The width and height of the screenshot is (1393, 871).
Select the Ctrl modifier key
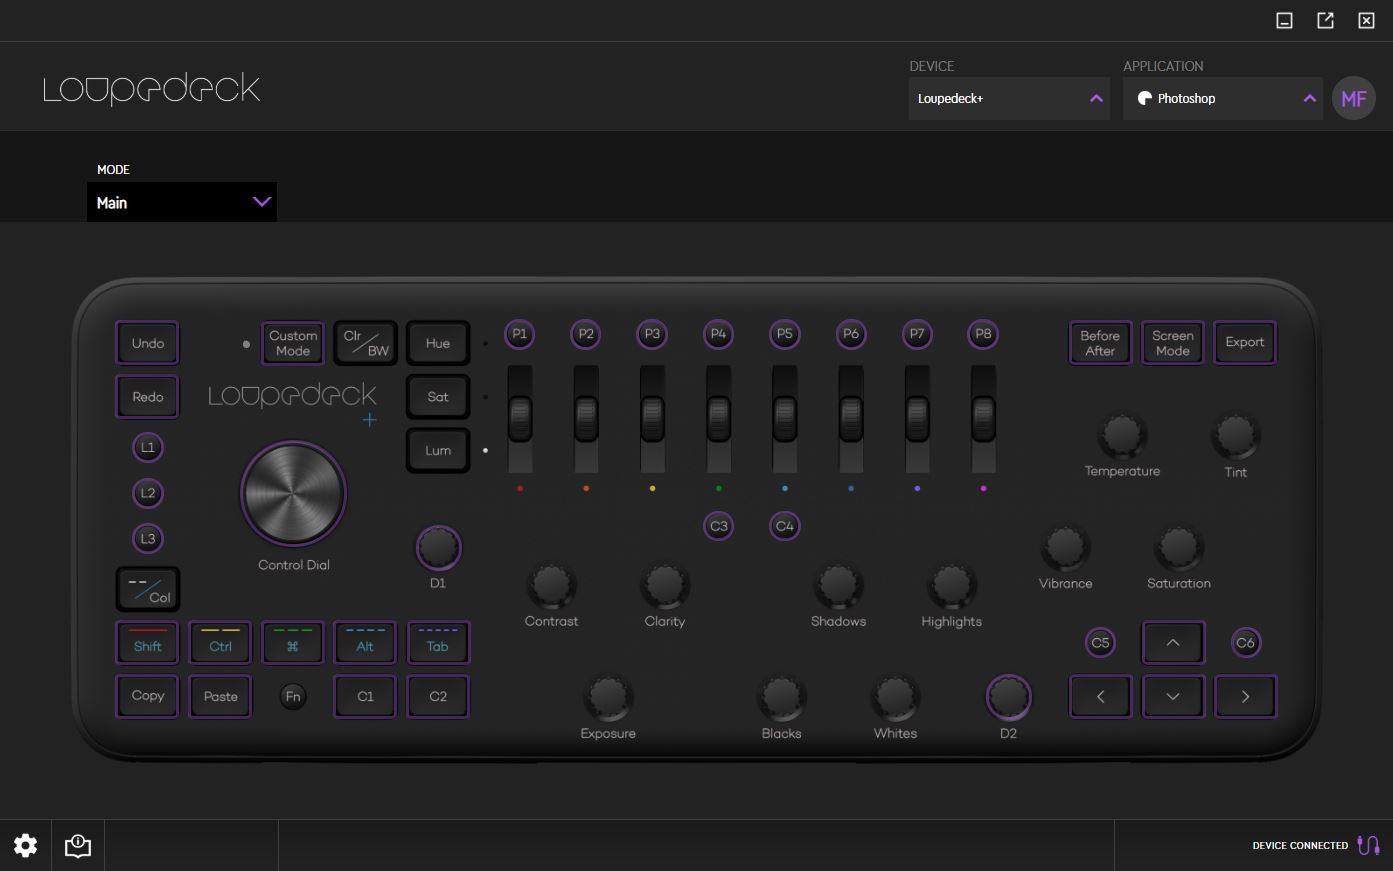220,643
